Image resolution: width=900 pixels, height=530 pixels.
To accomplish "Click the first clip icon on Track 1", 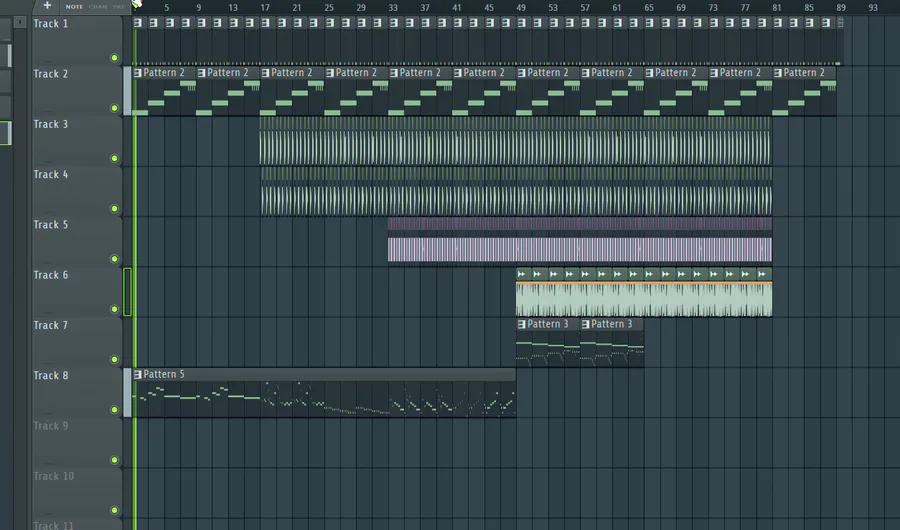I will tap(138, 23).
